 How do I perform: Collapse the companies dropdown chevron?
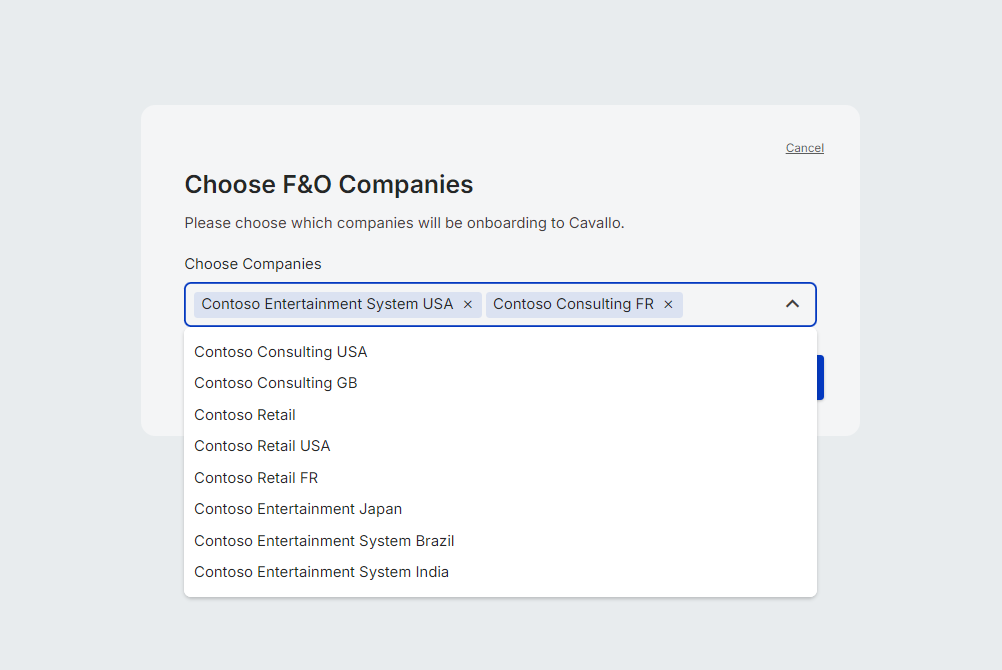click(792, 304)
